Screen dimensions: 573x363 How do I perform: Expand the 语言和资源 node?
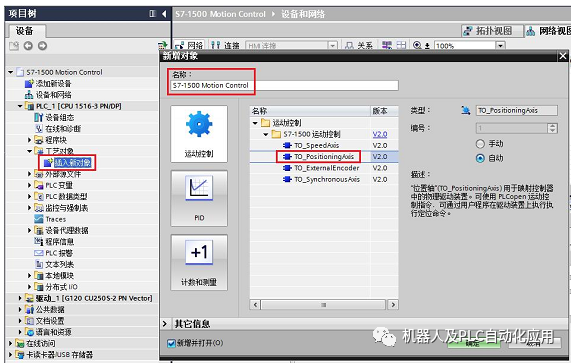[20, 332]
